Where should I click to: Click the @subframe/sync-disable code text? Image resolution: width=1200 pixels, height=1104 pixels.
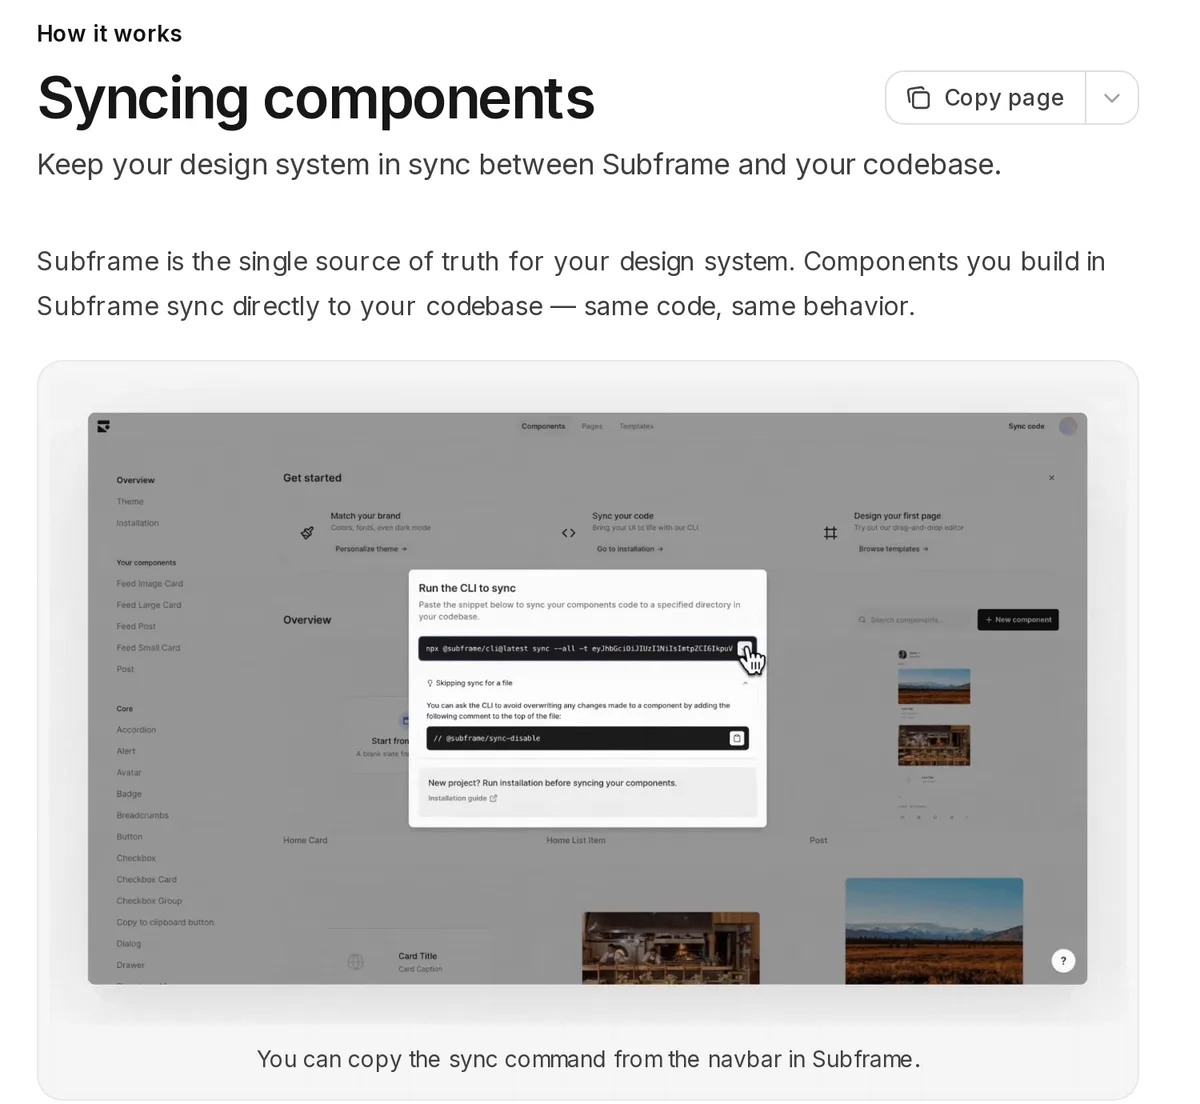[x=487, y=738]
